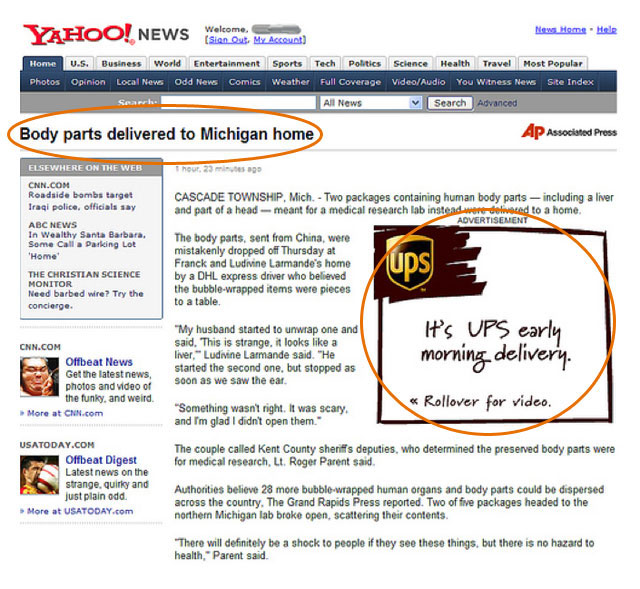Click the AP Associated Press logo
The image size is (640, 589).
569,132
